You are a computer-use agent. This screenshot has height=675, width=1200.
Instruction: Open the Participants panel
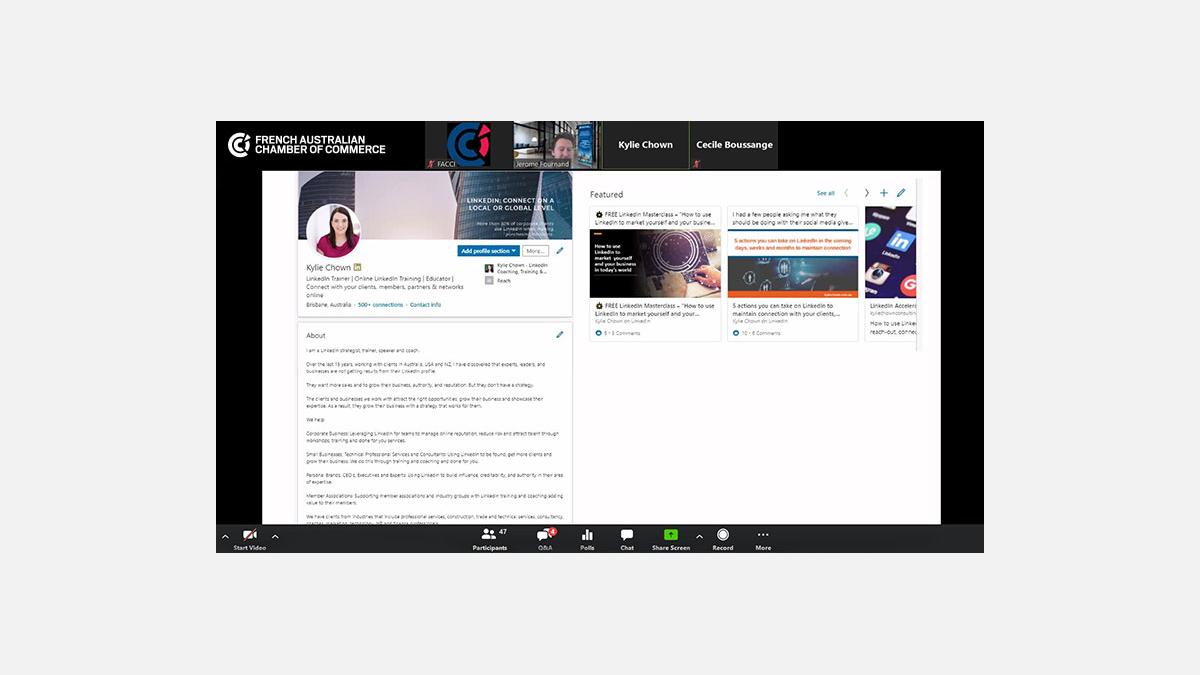pyautogui.click(x=489, y=535)
